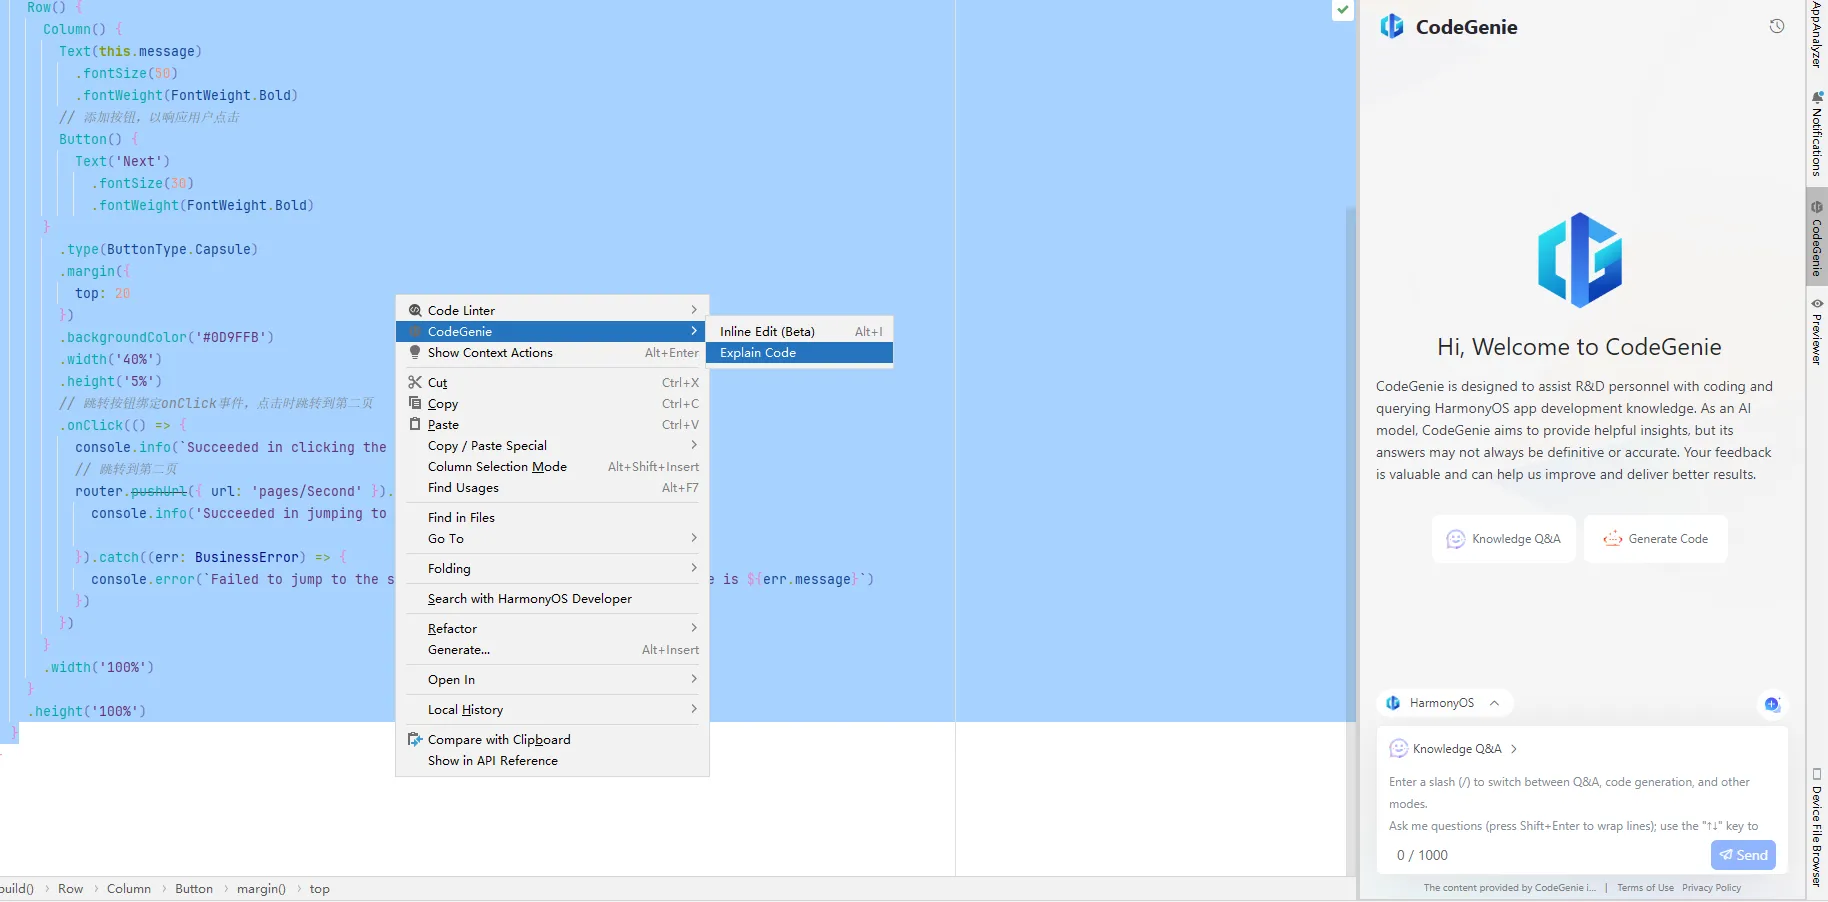Open the Device File Browser side tab

[x=1817, y=827]
